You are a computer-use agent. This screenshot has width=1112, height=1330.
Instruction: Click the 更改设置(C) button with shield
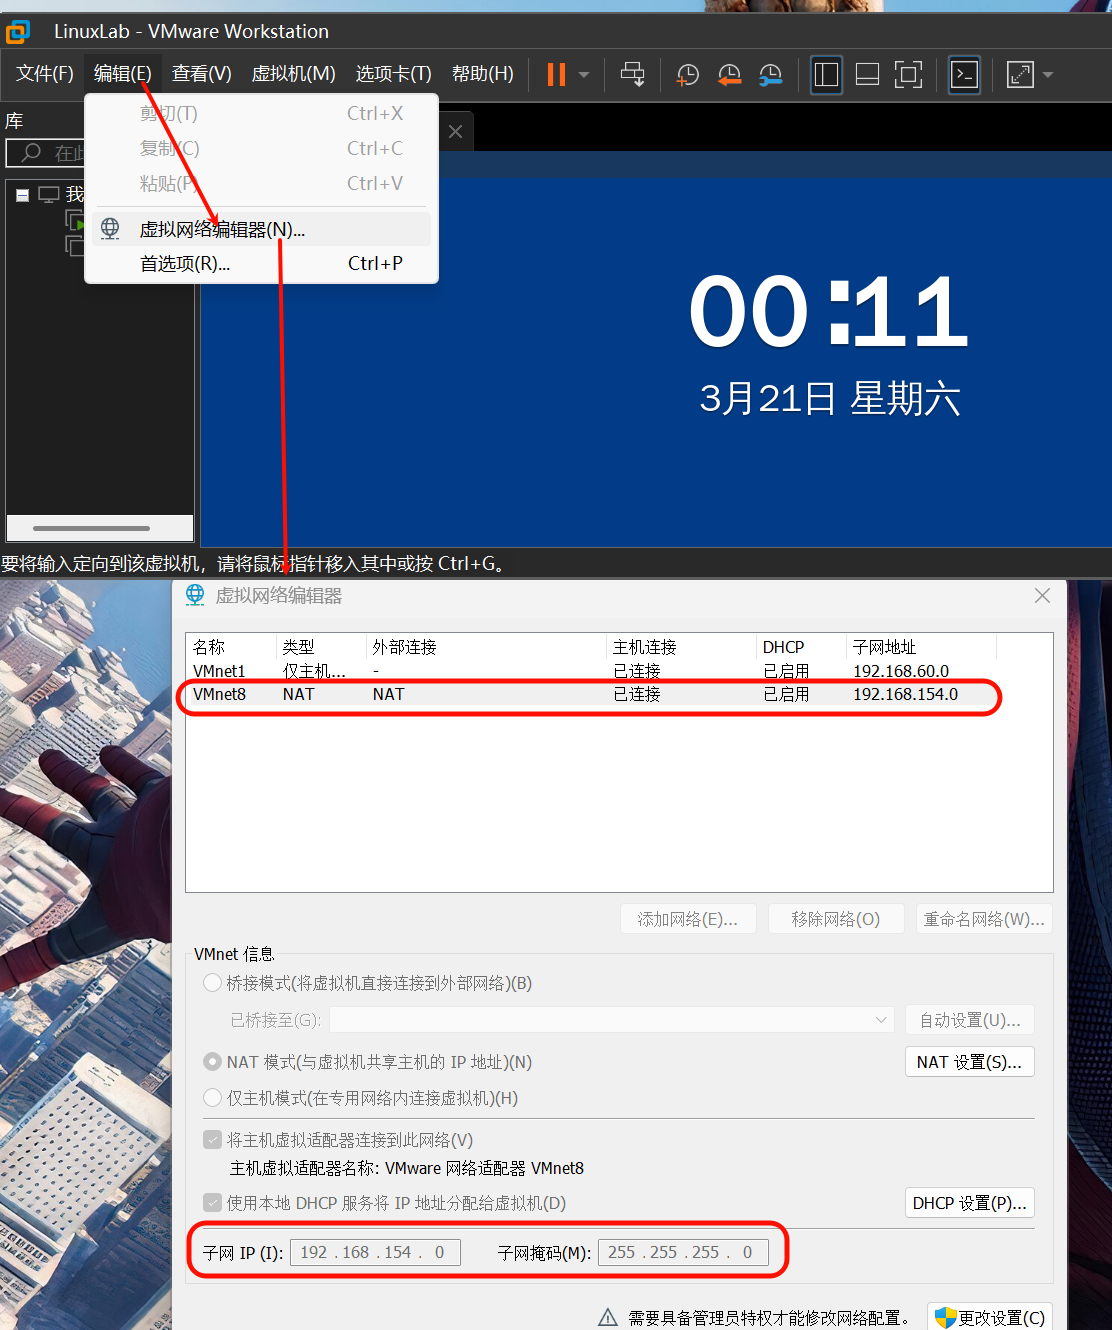click(x=990, y=1318)
